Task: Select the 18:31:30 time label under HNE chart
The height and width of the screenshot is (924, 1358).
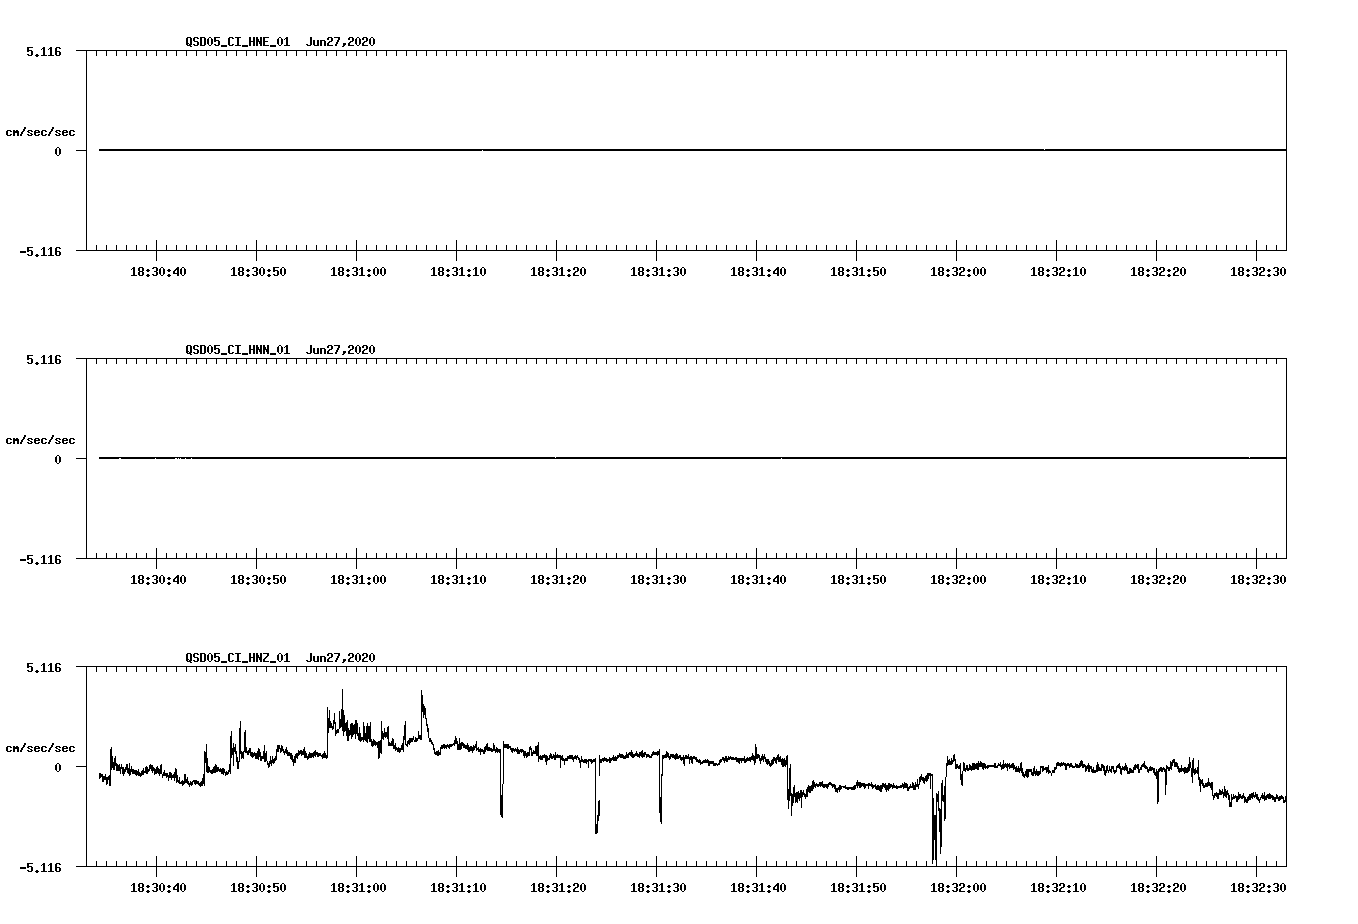Action: pos(658,272)
